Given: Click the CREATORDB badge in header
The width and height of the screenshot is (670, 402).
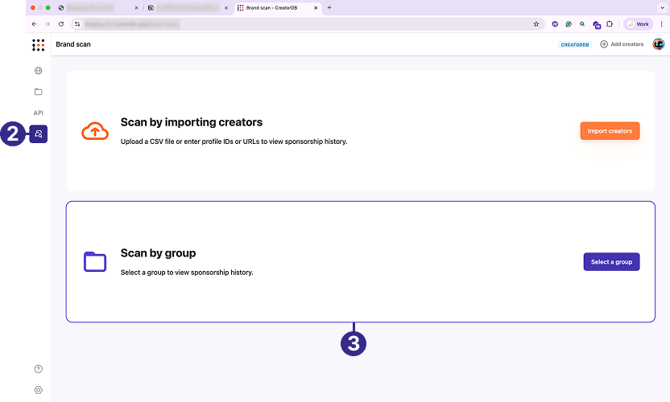Looking at the screenshot, I should pyautogui.click(x=575, y=44).
